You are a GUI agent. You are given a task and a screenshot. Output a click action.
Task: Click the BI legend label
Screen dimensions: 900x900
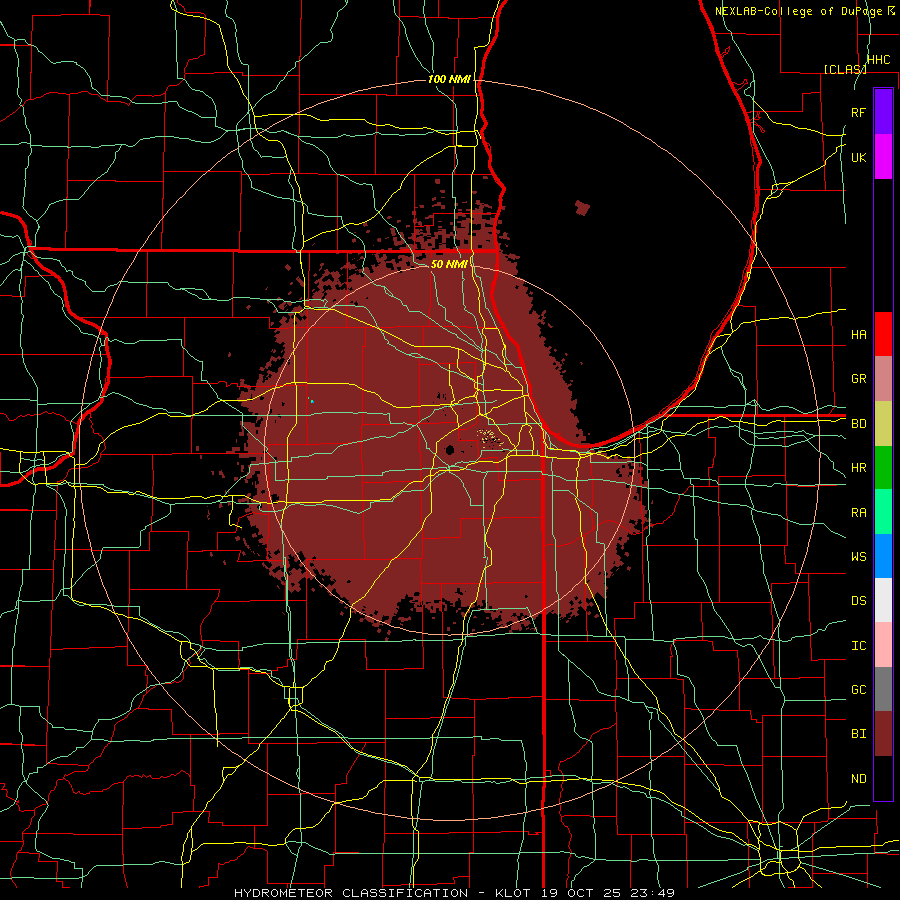[859, 734]
